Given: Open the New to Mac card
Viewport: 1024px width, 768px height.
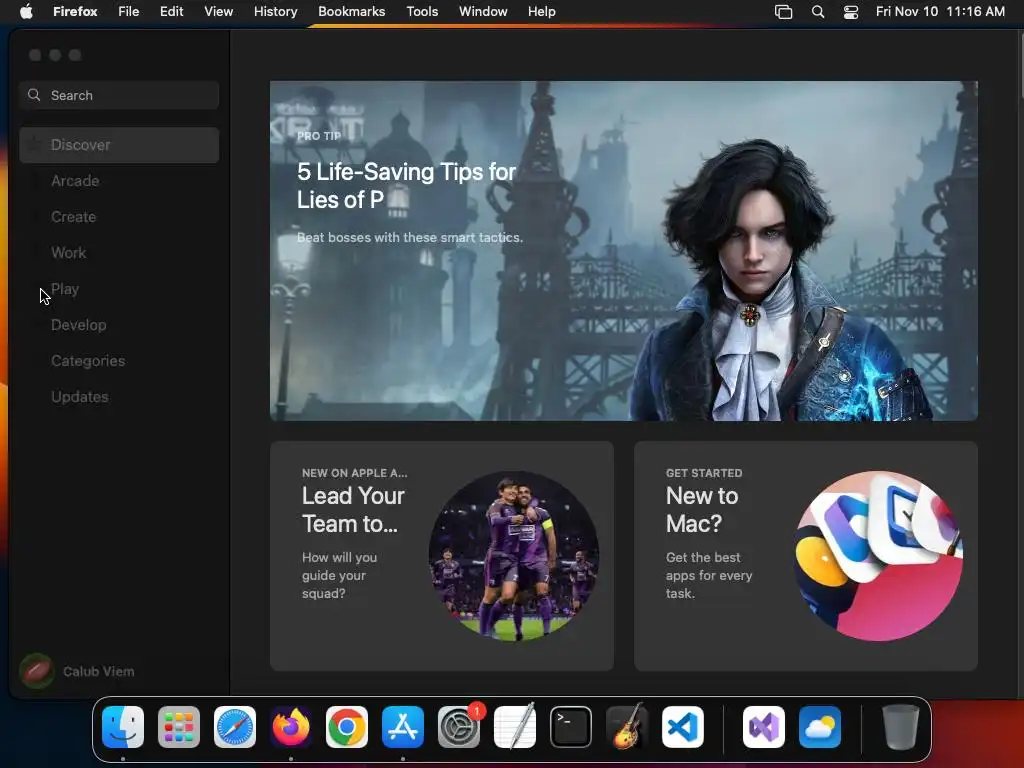Looking at the screenshot, I should 806,556.
